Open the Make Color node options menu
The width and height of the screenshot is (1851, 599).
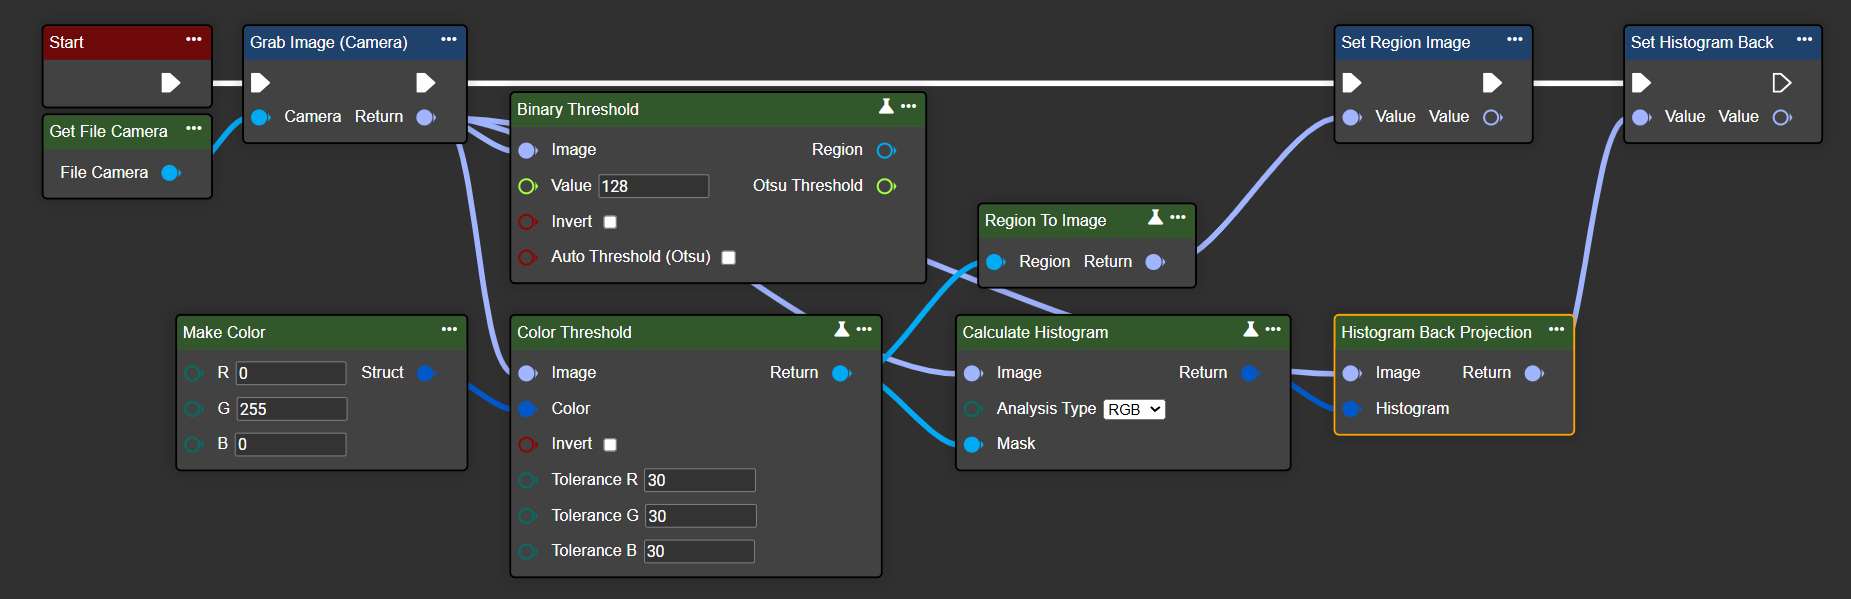(449, 329)
